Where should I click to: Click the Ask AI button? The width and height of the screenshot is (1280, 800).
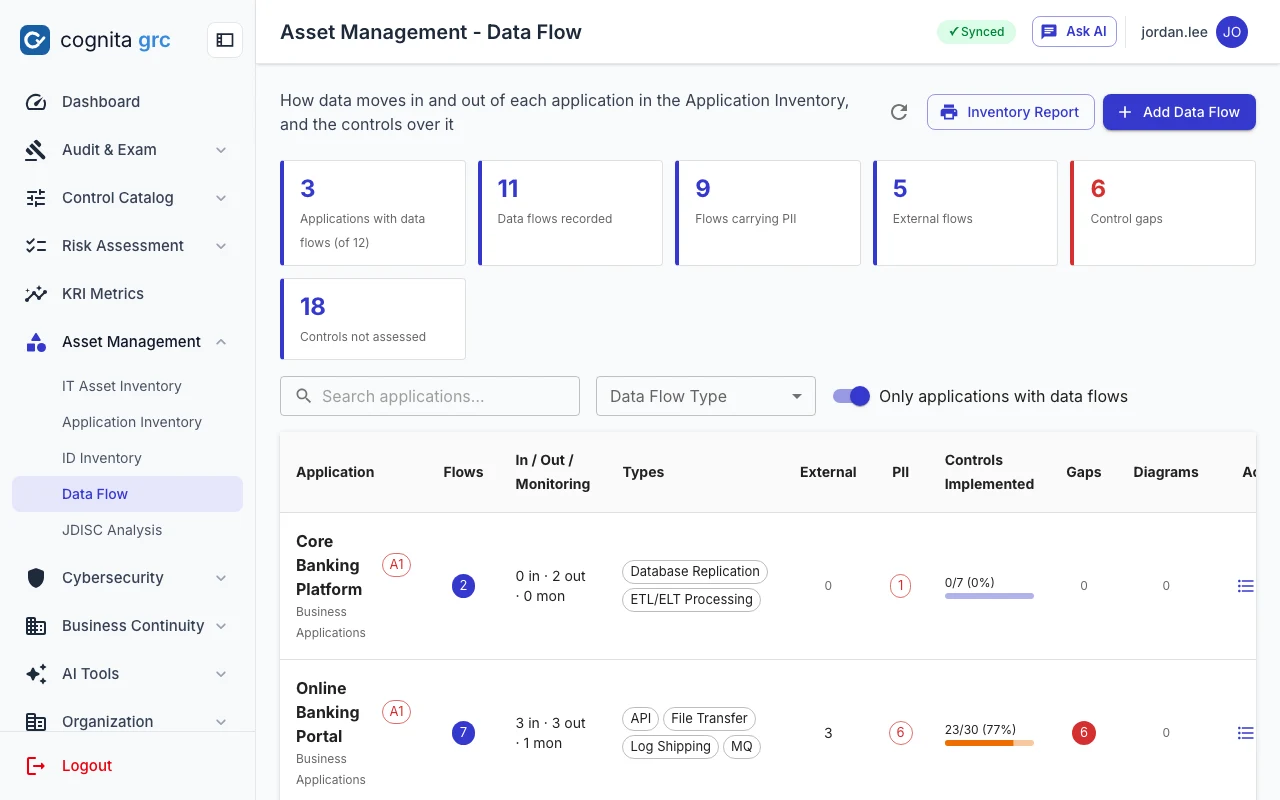(x=1074, y=32)
